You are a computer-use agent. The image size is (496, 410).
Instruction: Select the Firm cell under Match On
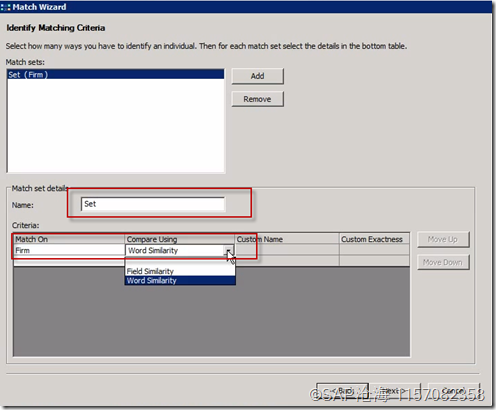pyautogui.click(x=69, y=250)
